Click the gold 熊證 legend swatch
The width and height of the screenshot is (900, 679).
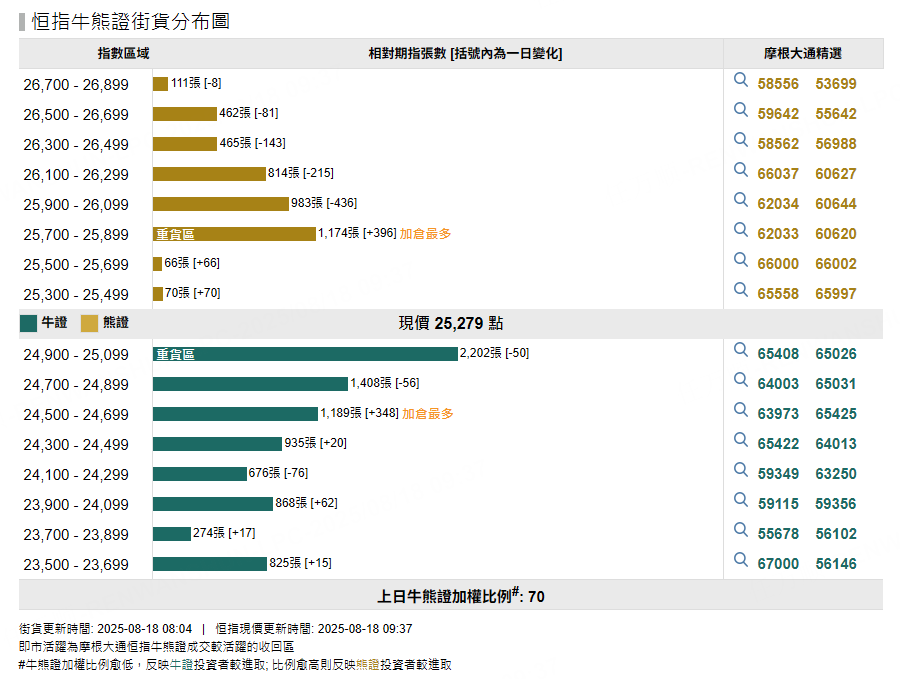click(x=90, y=323)
